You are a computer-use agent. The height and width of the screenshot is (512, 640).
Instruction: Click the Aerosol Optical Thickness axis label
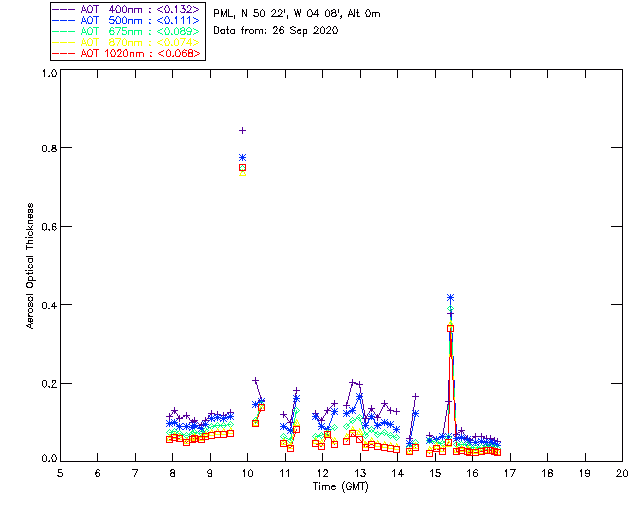(30, 266)
